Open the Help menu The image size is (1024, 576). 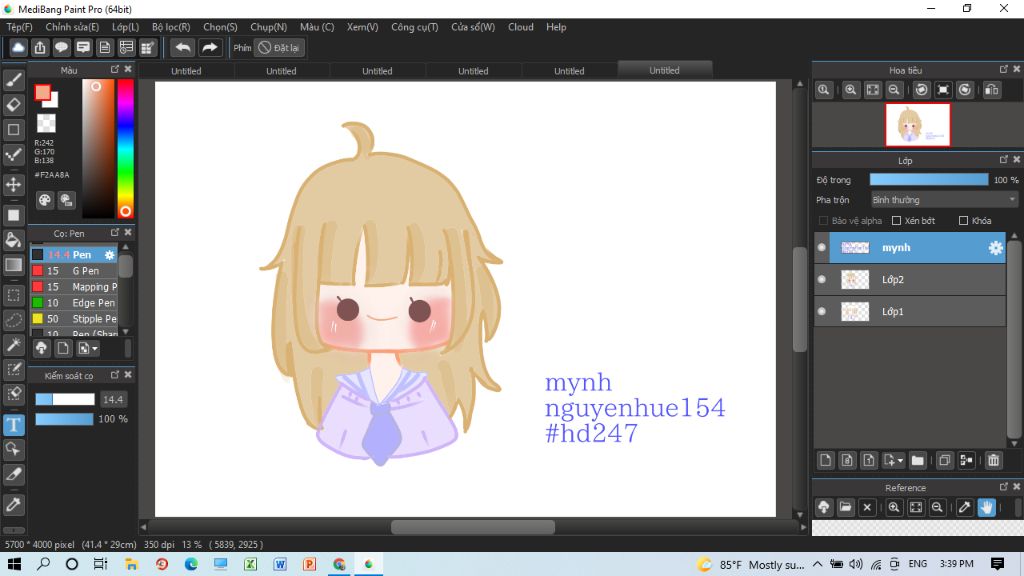(x=556, y=27)
